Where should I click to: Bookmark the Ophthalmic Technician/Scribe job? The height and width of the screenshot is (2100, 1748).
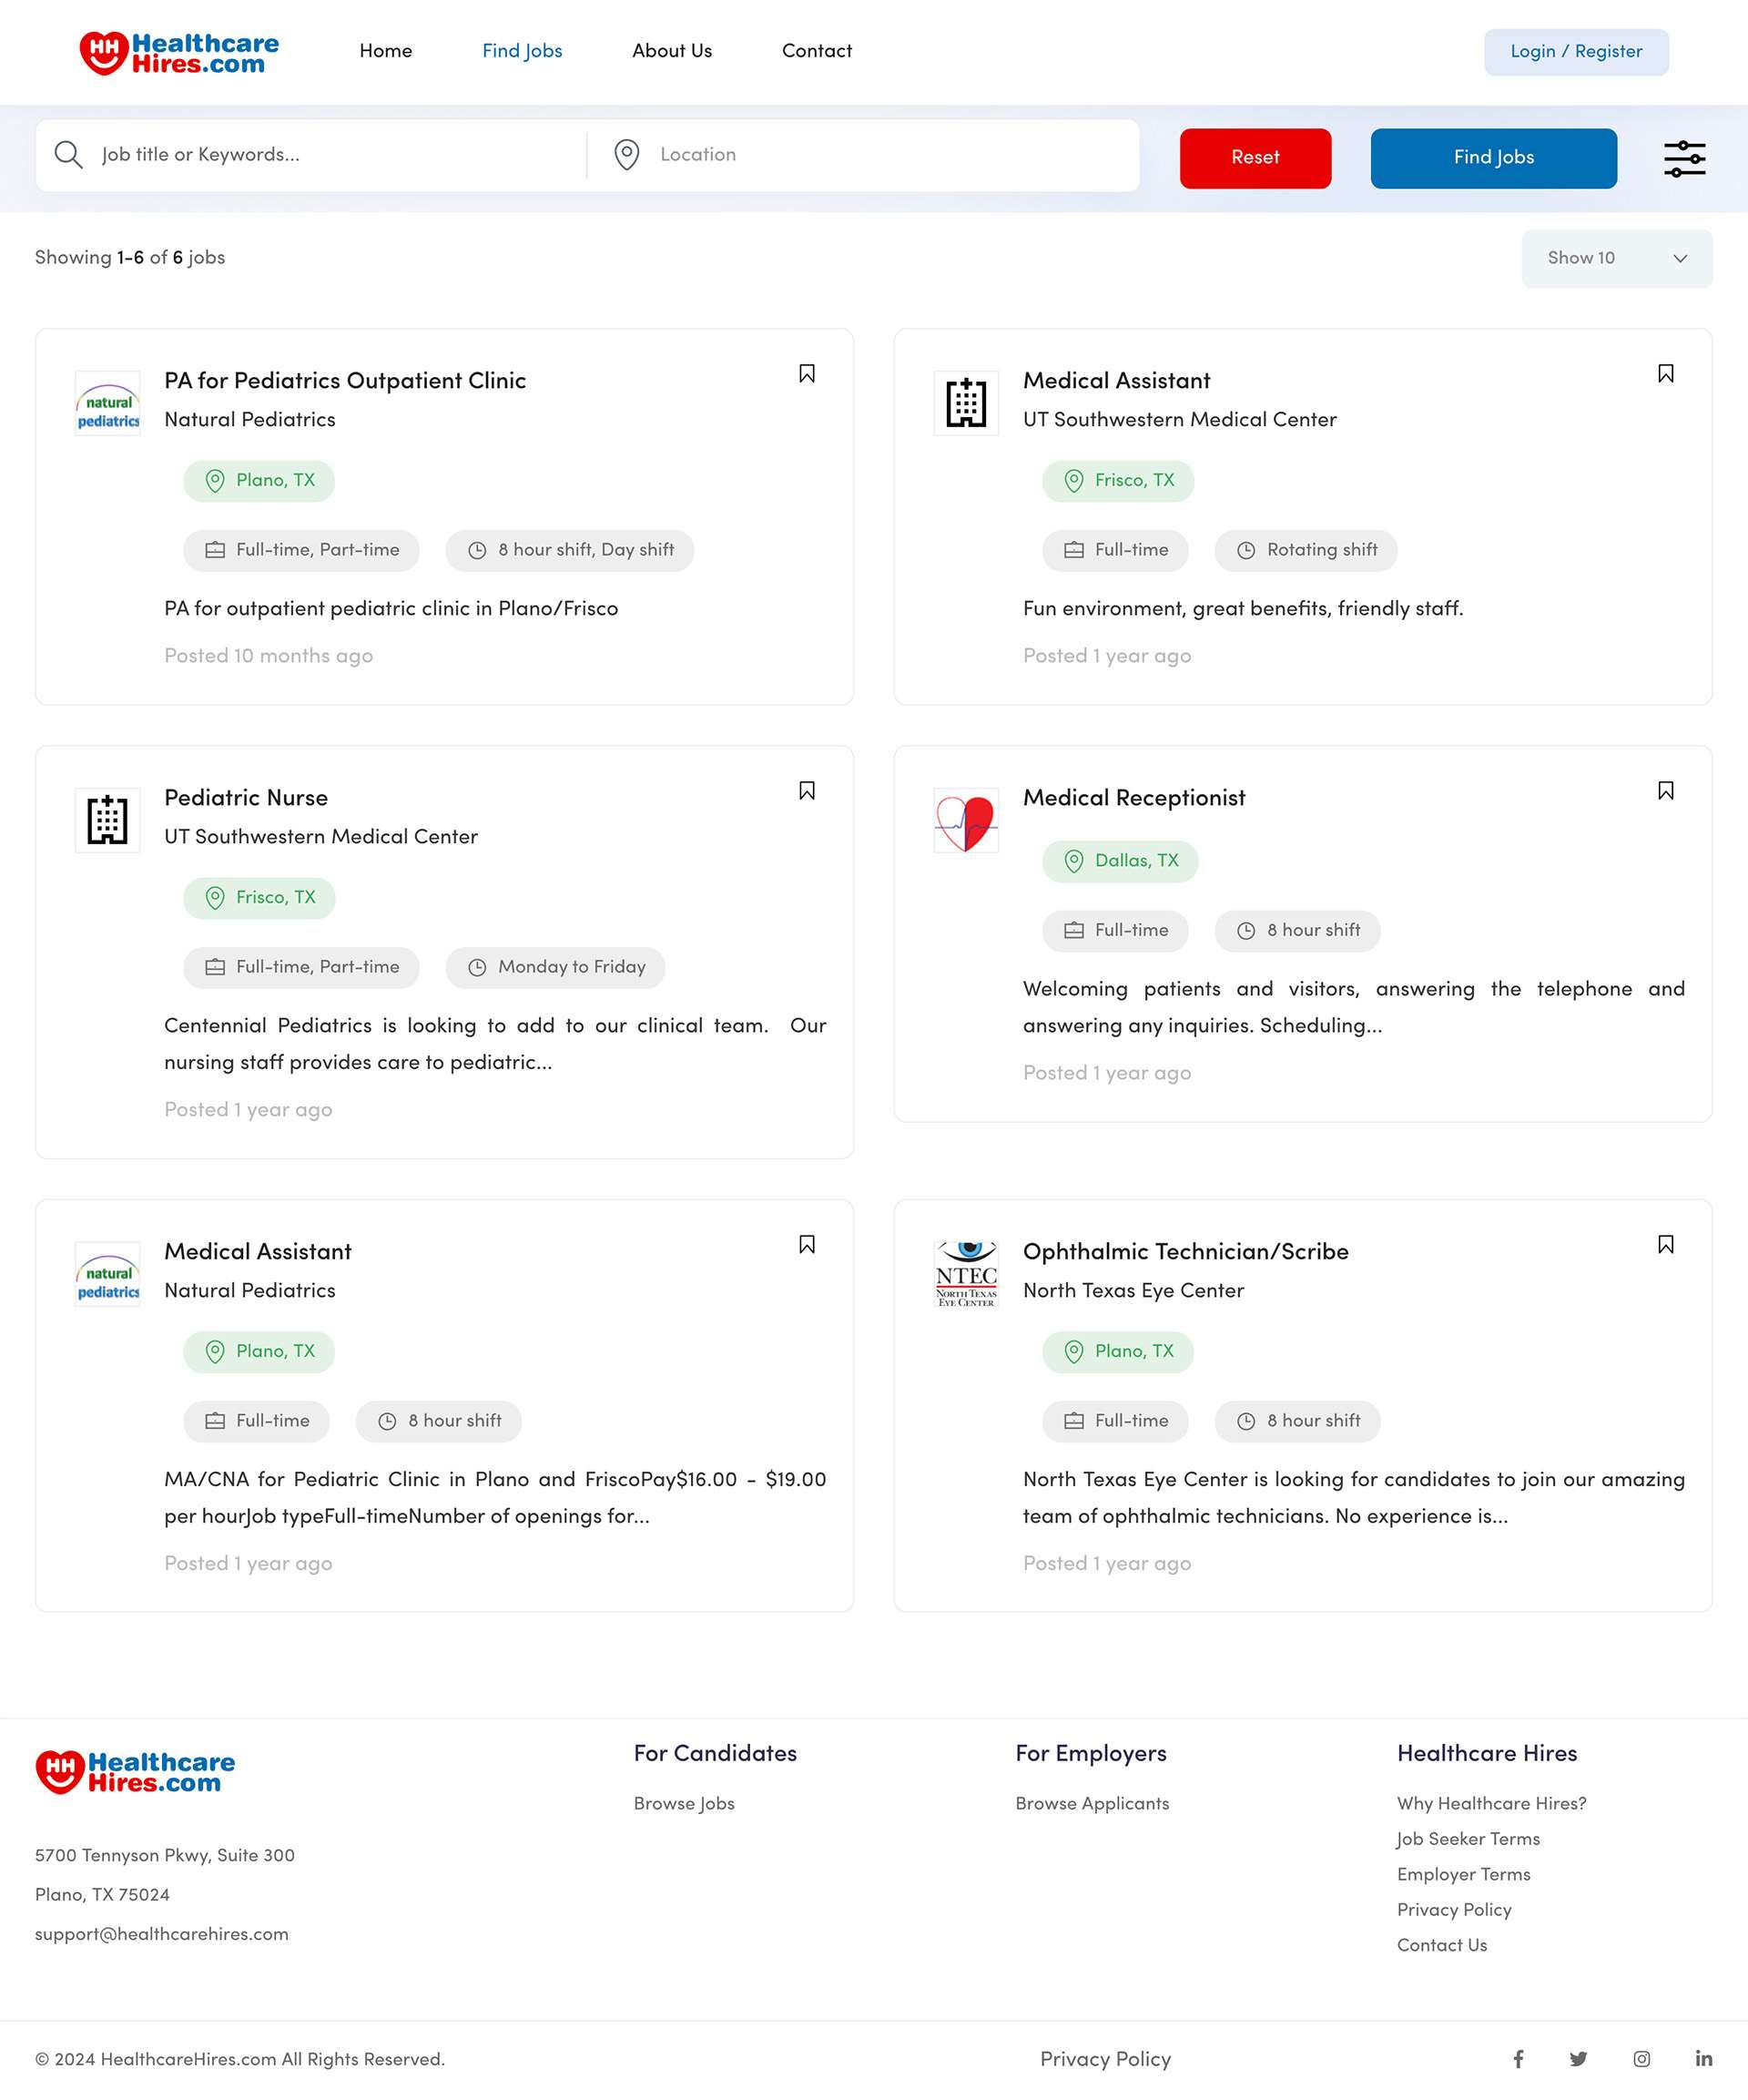click(x=1665, y=1244)
